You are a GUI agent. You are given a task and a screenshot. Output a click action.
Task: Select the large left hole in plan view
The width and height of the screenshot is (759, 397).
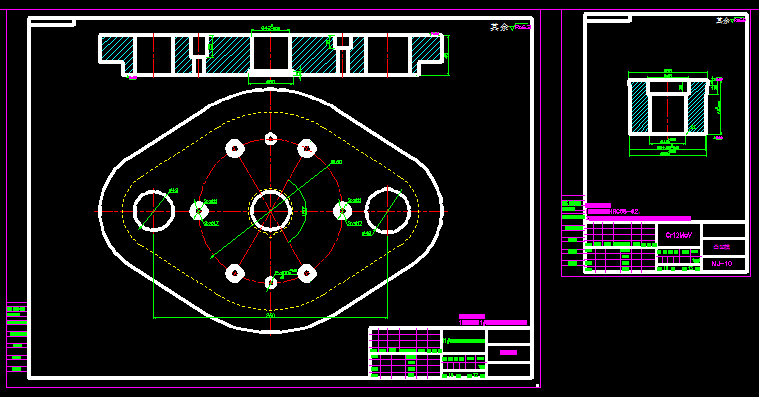pyautogui.click(x=154, y=211)
